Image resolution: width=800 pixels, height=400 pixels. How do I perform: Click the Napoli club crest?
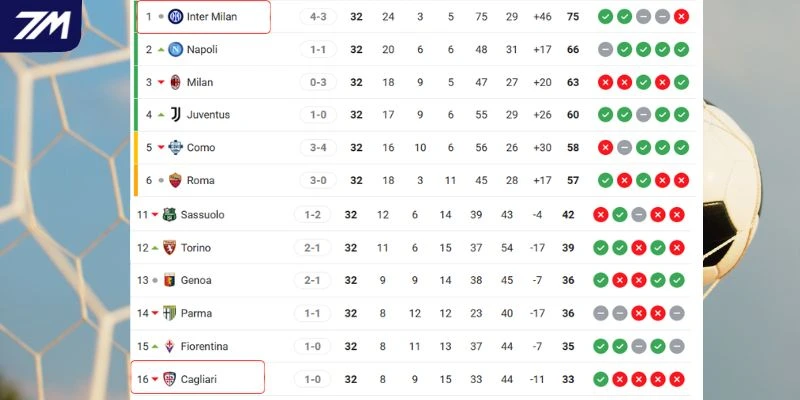[176, 49]
